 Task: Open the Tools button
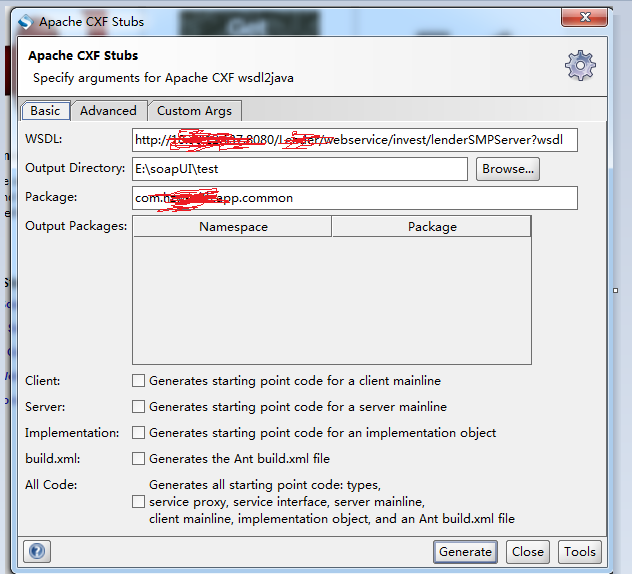580,551
